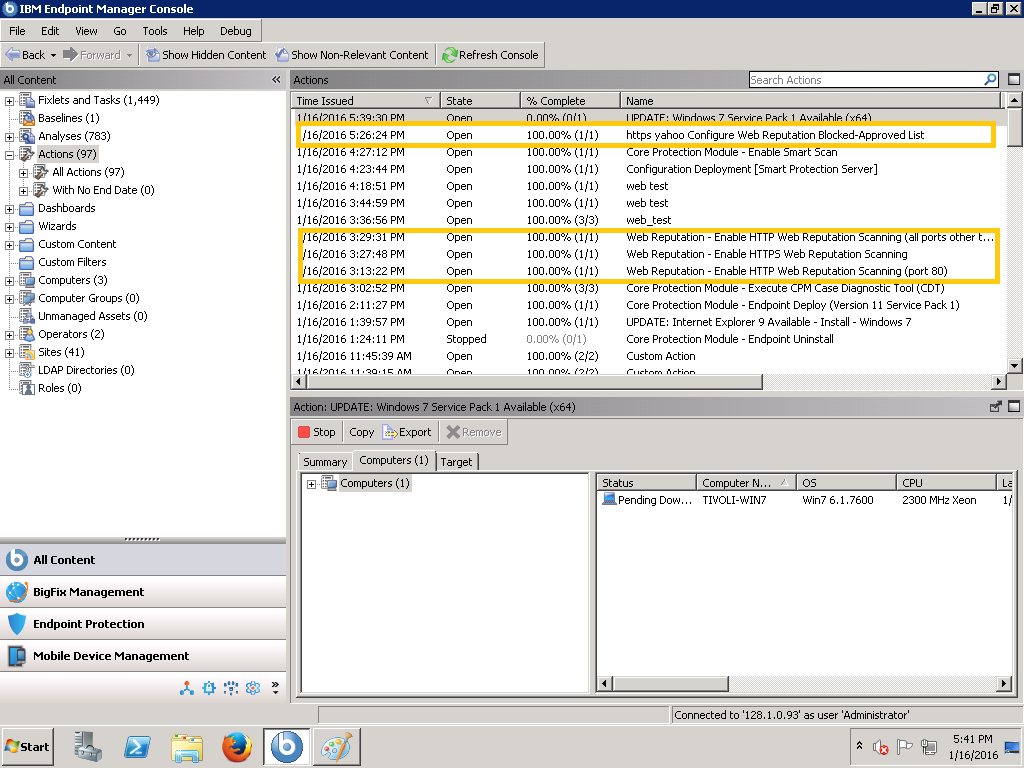The width and height of the screenshot is (1024, 768).
Task: Open PowerShell from the taskbar
Action: tap(137, 747)
